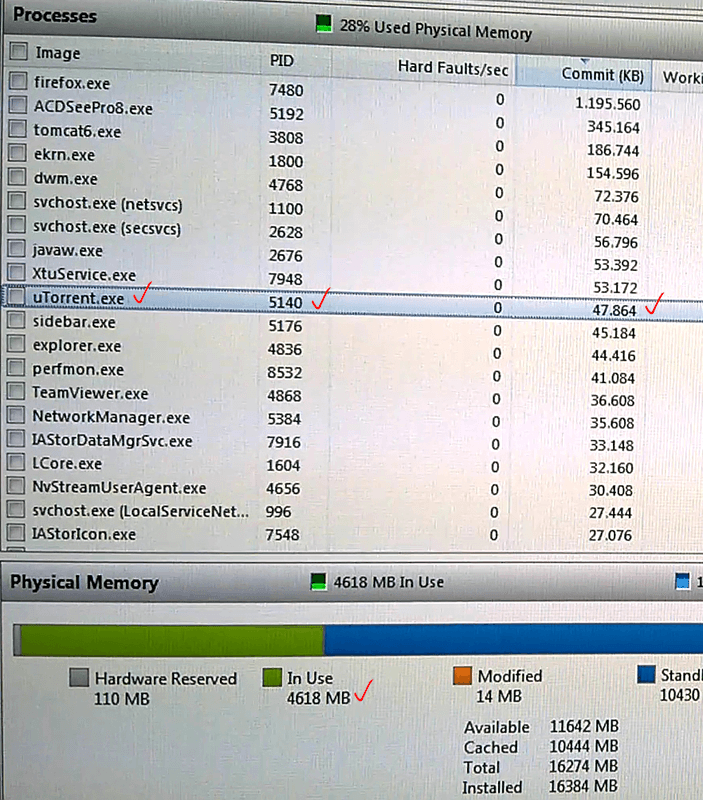The image size is (703, 800).
Task: Click the blue Standby segment of memory bar
Action: click(x=513, y=639)
